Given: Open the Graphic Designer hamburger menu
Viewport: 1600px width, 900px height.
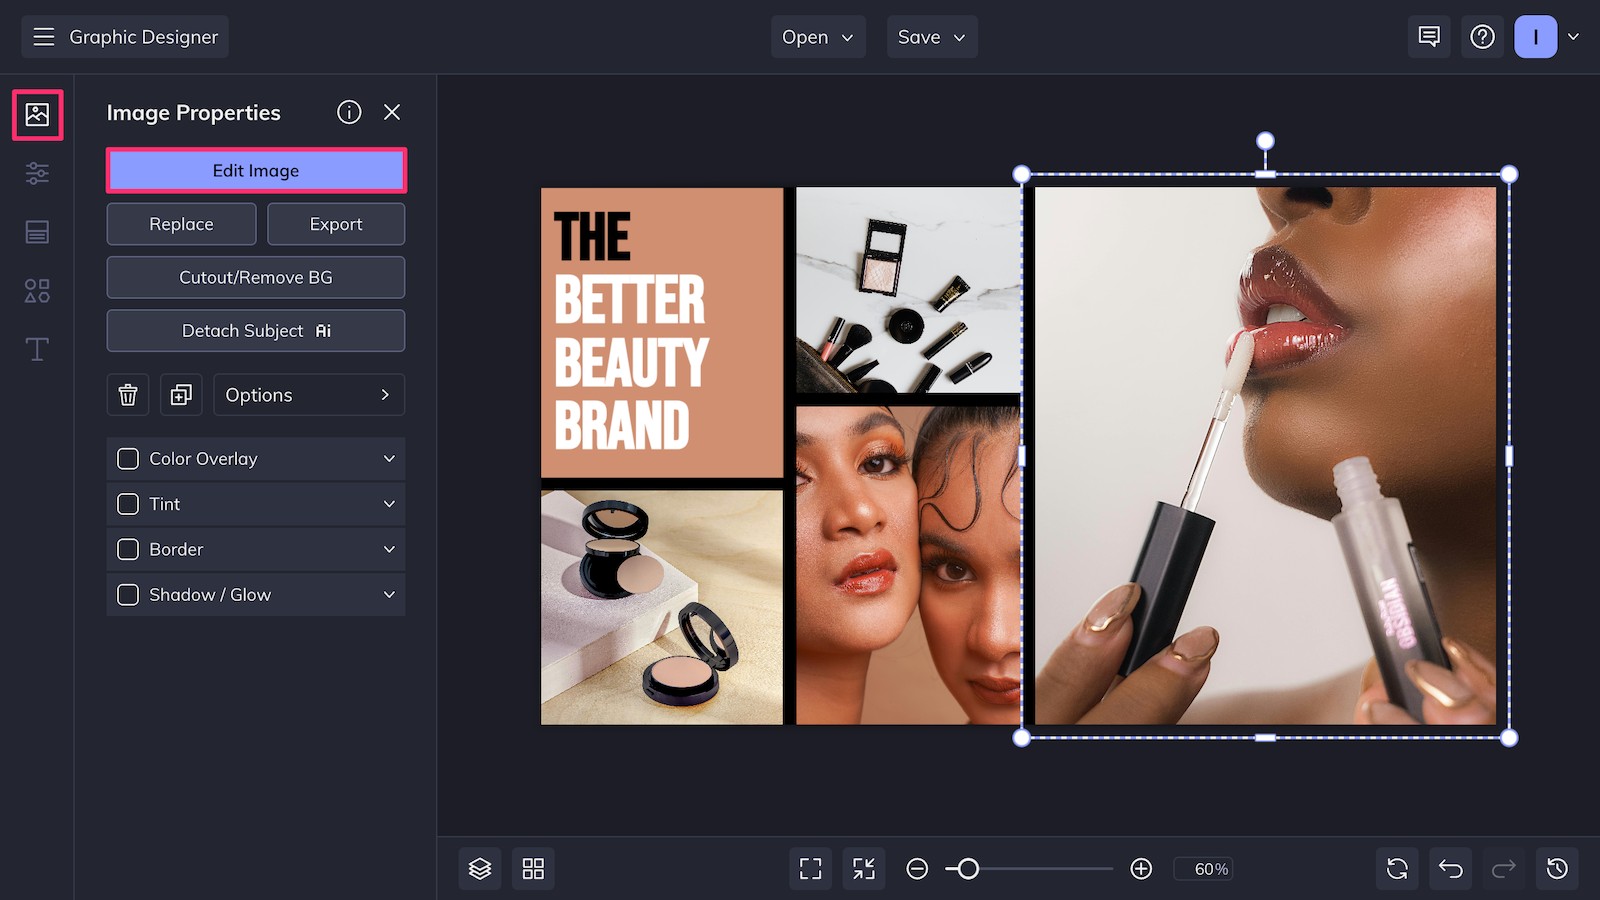Looking at the screenshot, I should pyautogui.click(x=43, y=37).
